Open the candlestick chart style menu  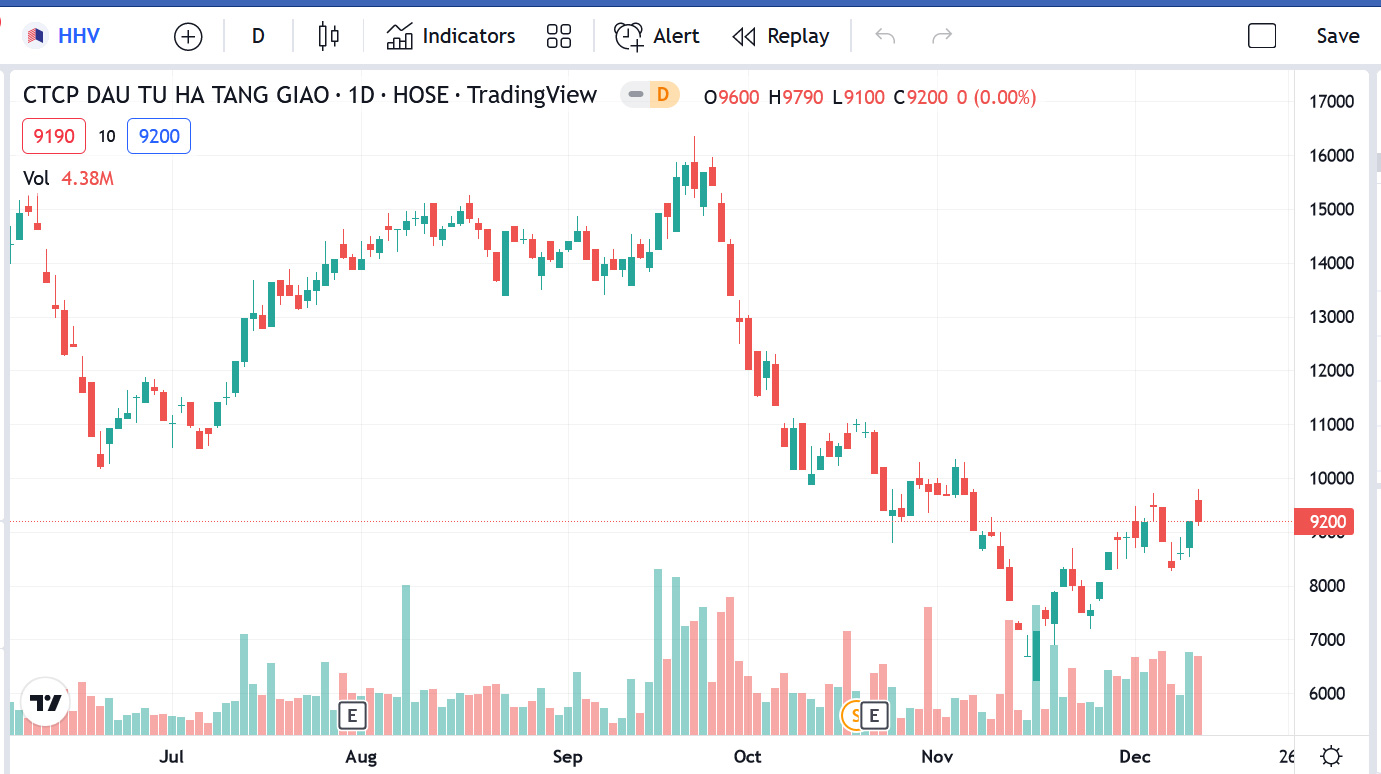(x=328, y=37)
